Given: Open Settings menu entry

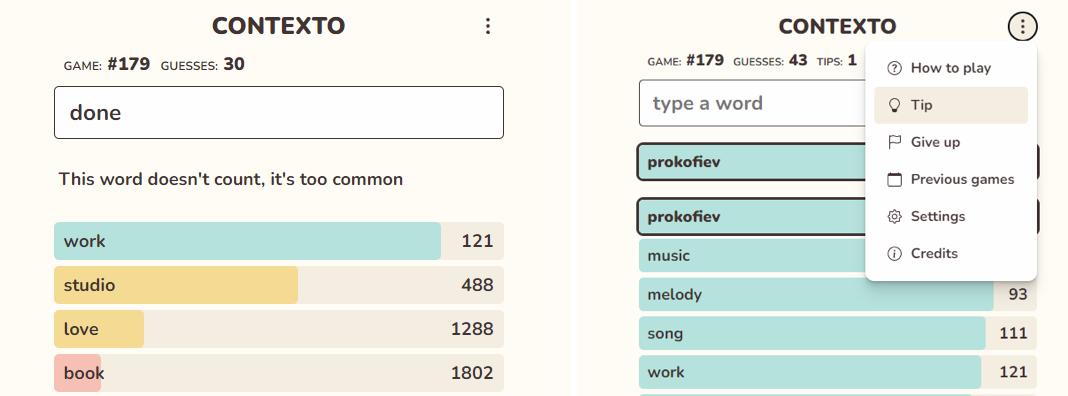Looking at the screenshot, I should pyautogui.click(x=951, y=216).
